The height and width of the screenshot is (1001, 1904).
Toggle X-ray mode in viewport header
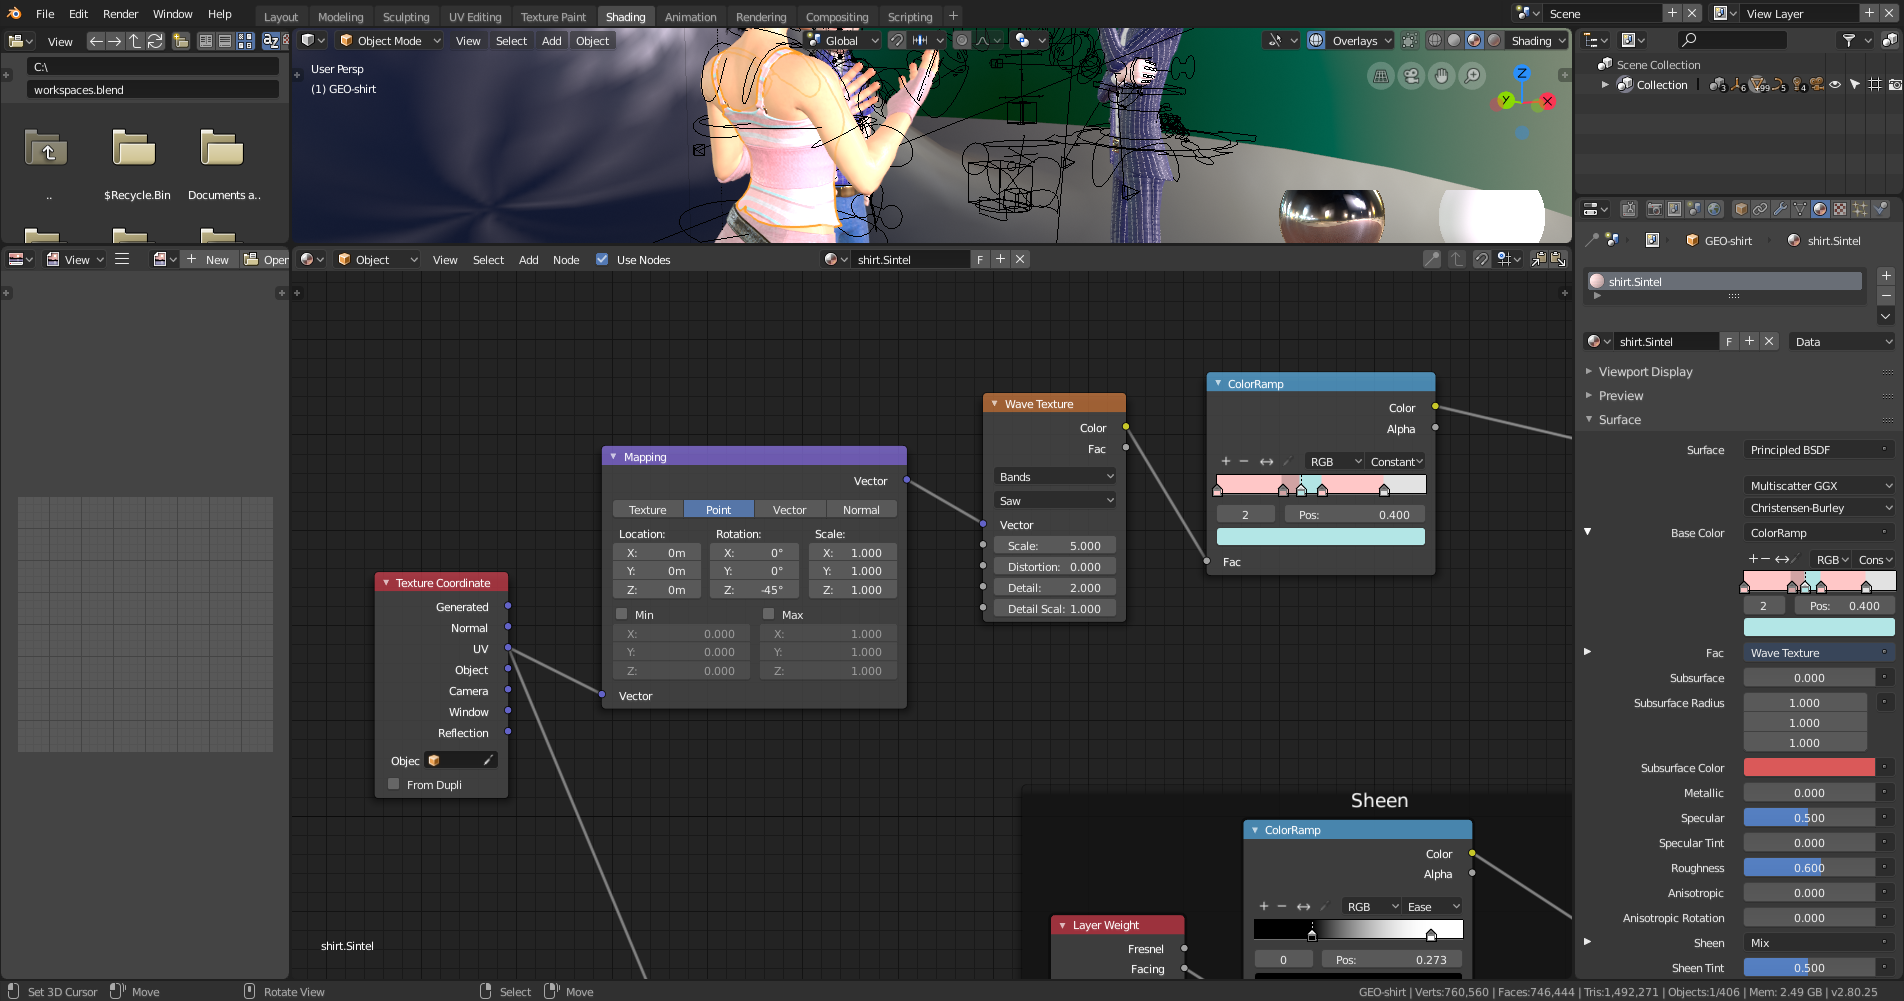pos(1410,41)
